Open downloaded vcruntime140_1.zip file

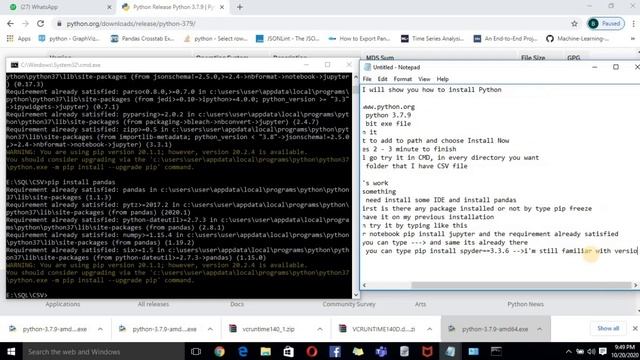(268, 329)
